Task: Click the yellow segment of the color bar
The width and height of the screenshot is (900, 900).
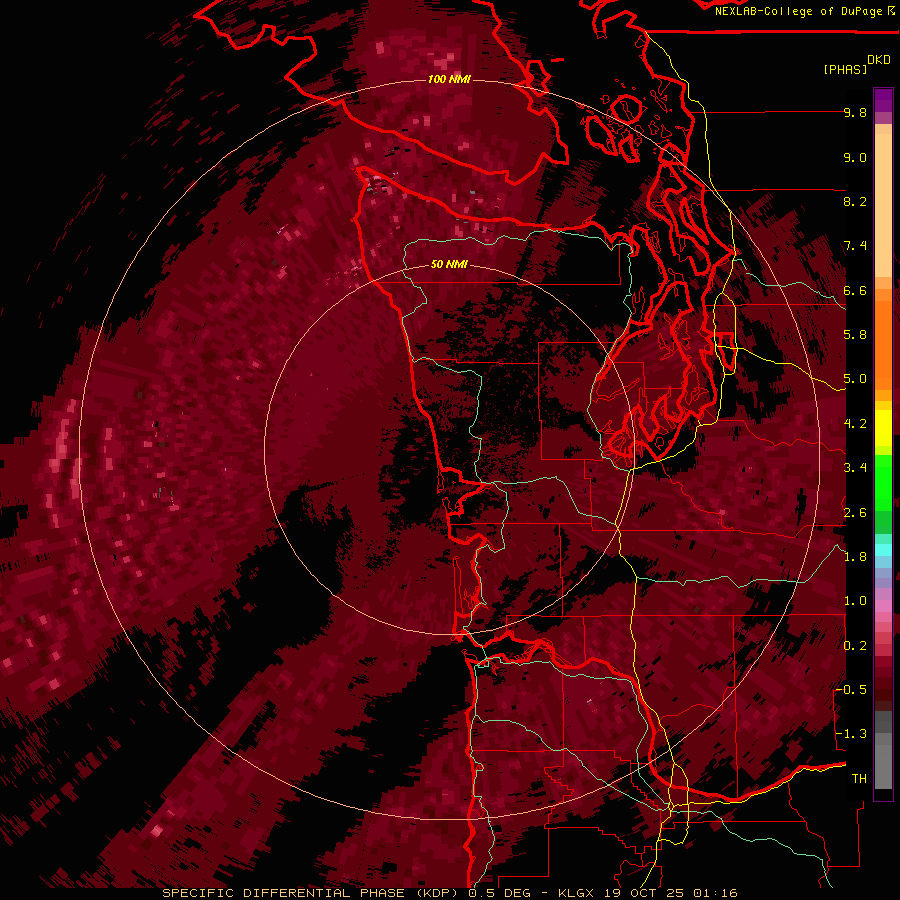Action: (x=883, y=428)
